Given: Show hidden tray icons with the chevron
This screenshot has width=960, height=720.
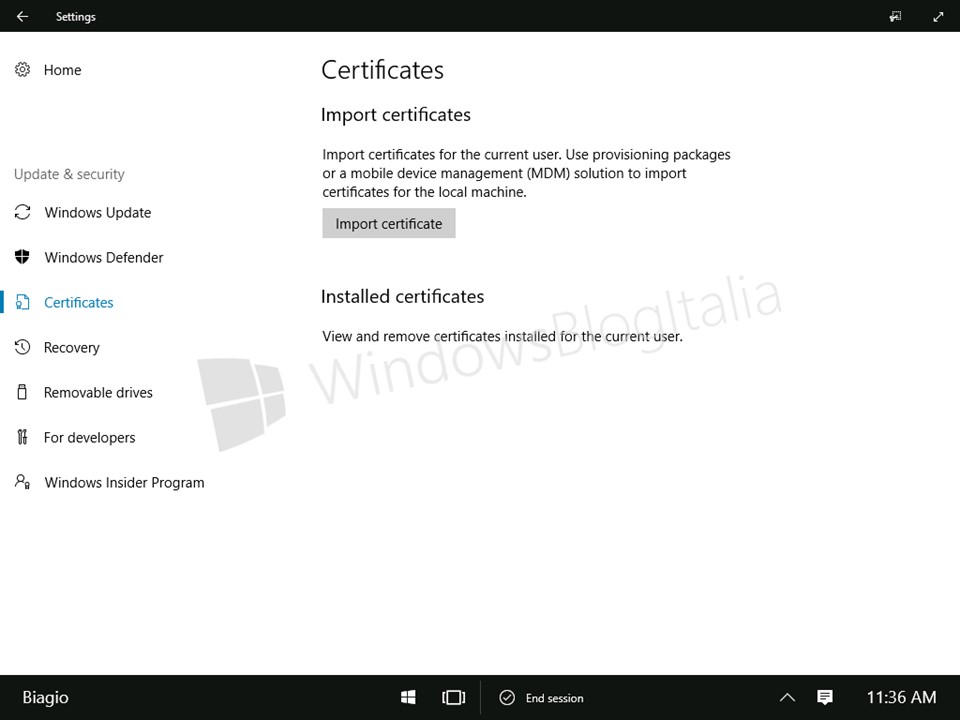Looking at the screenshot, I should pyautogui.click(x=787, y=697).
